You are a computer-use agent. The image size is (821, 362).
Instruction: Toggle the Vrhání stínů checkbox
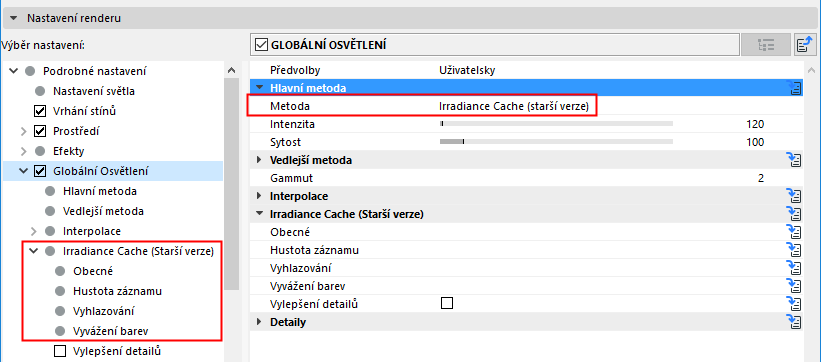(39, 111)
